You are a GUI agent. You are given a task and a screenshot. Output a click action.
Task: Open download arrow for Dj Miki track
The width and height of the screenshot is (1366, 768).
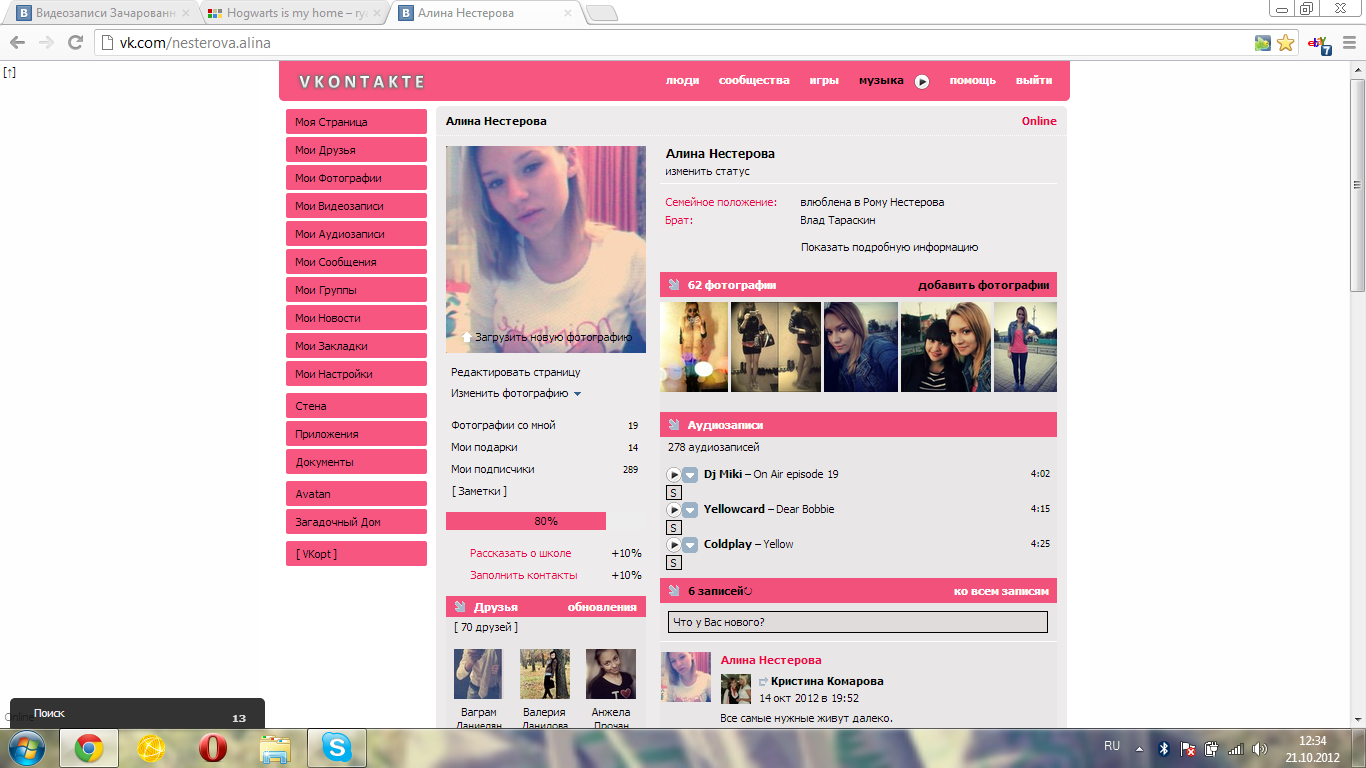690,475
